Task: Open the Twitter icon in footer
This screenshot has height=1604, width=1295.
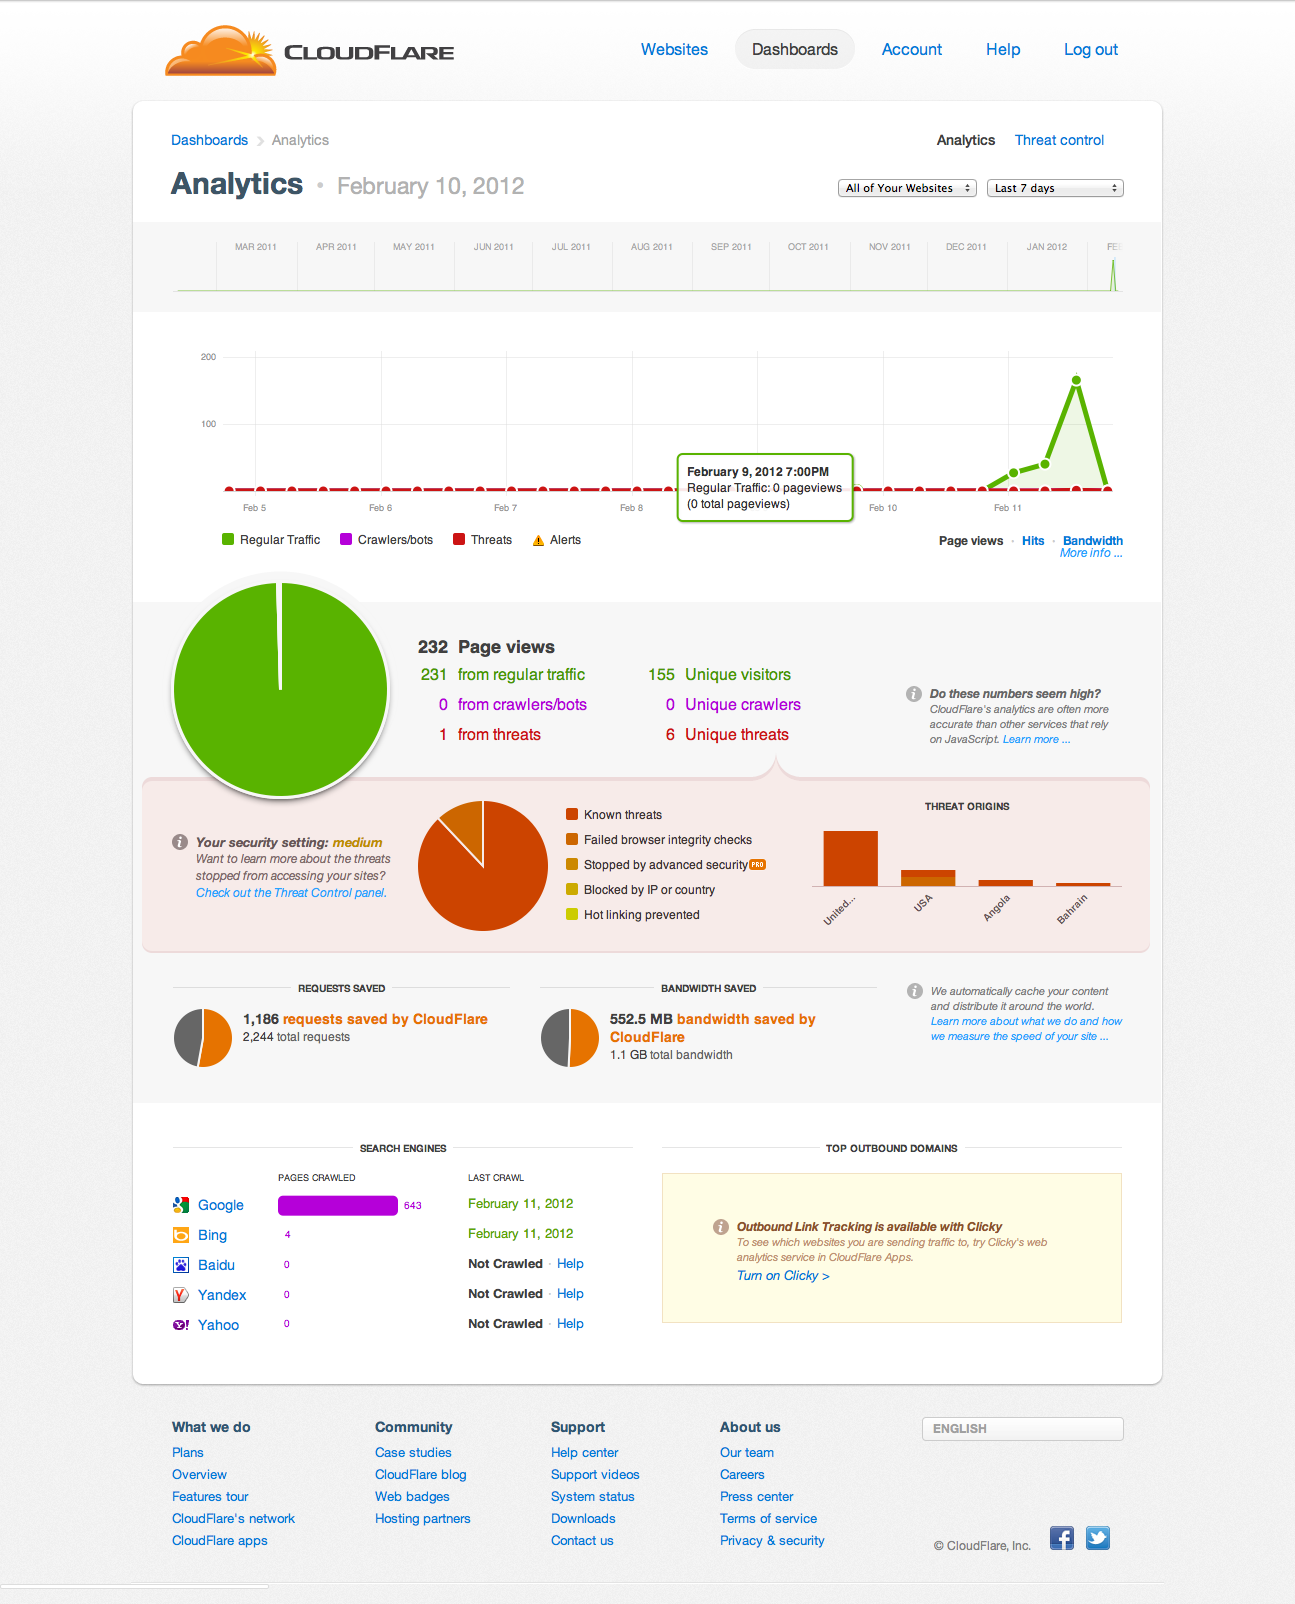Action: pyautogui.click(x=1098, y=1538)
